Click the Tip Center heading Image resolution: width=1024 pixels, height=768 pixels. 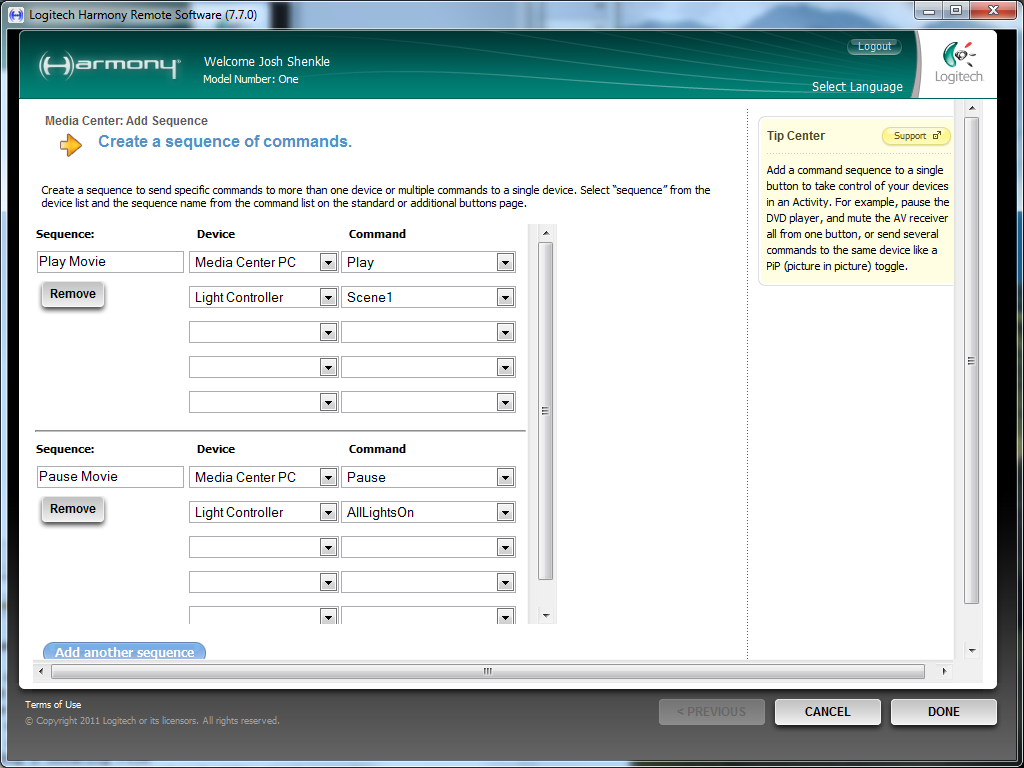pos(795,136)
